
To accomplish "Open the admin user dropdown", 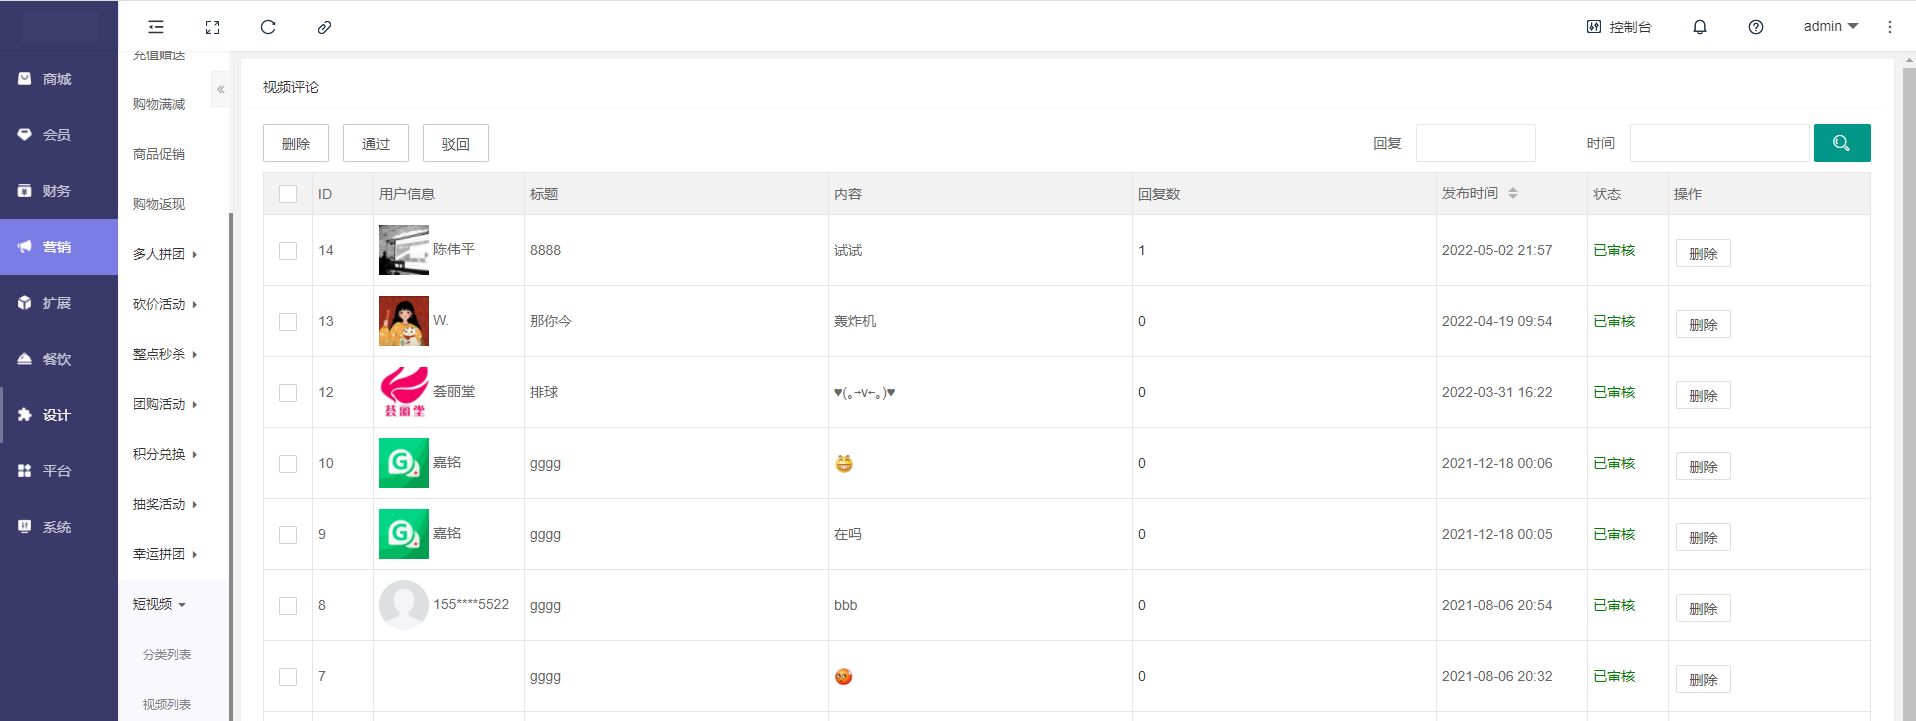I will [1830, 27].
